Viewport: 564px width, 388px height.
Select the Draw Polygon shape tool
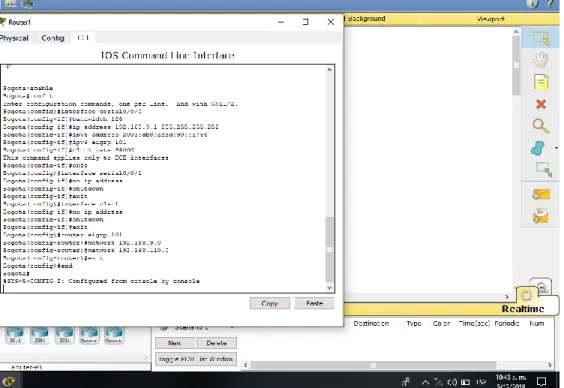pos(538,148)
